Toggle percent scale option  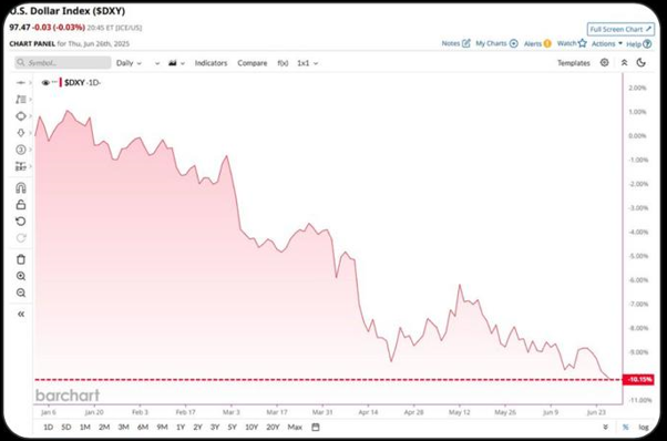625,427
